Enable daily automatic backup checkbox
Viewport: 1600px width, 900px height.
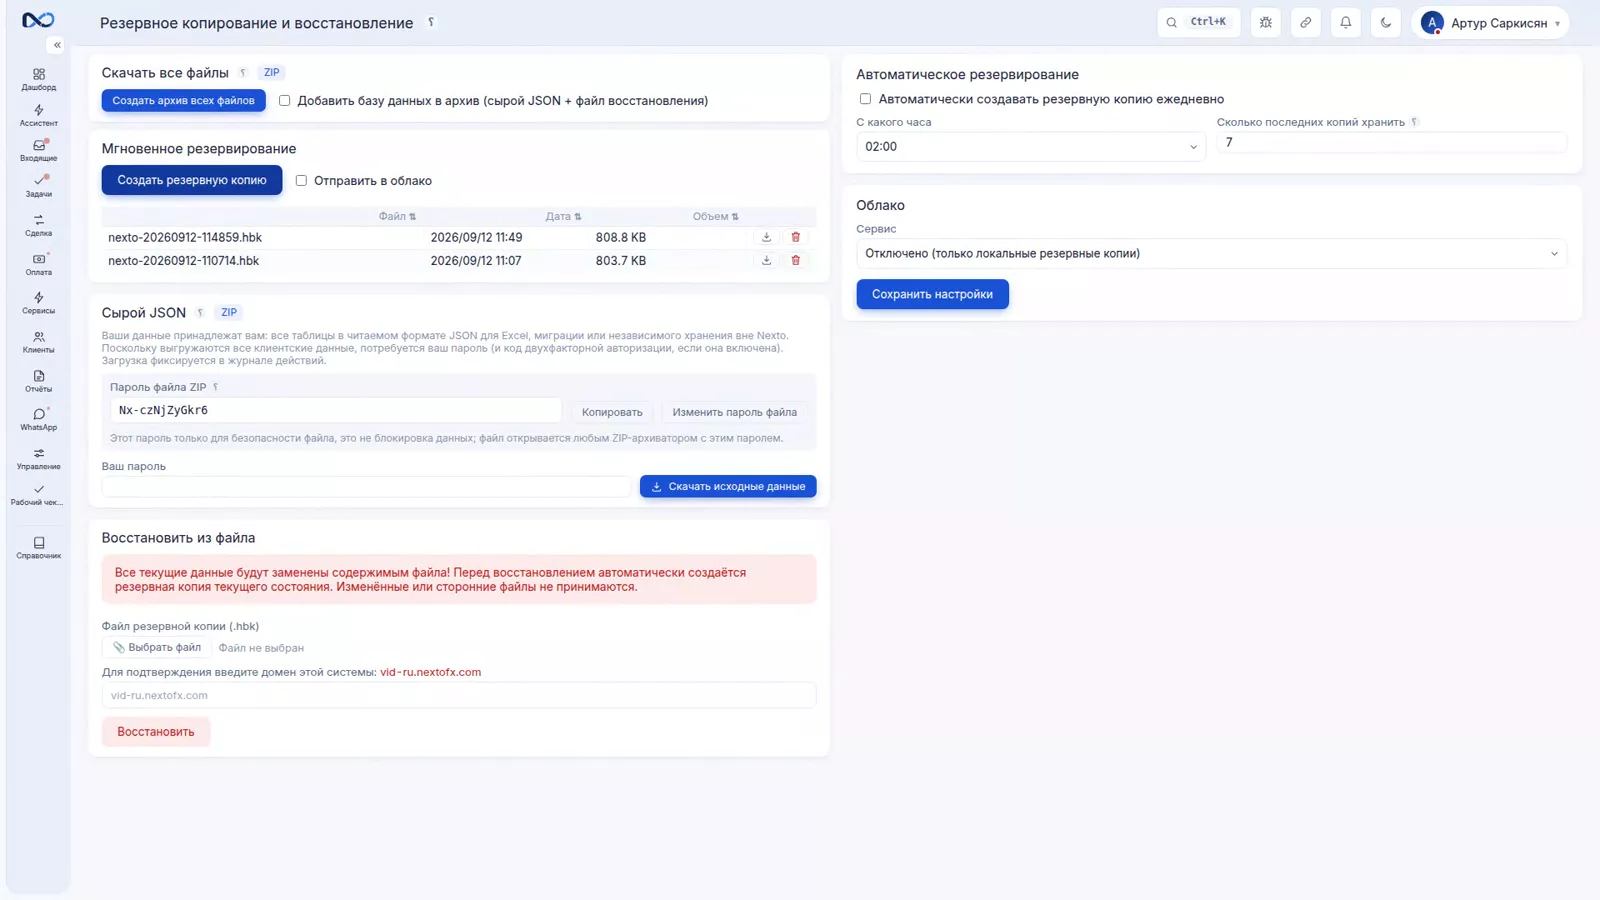pyautogui.click(x=865, y=99)
